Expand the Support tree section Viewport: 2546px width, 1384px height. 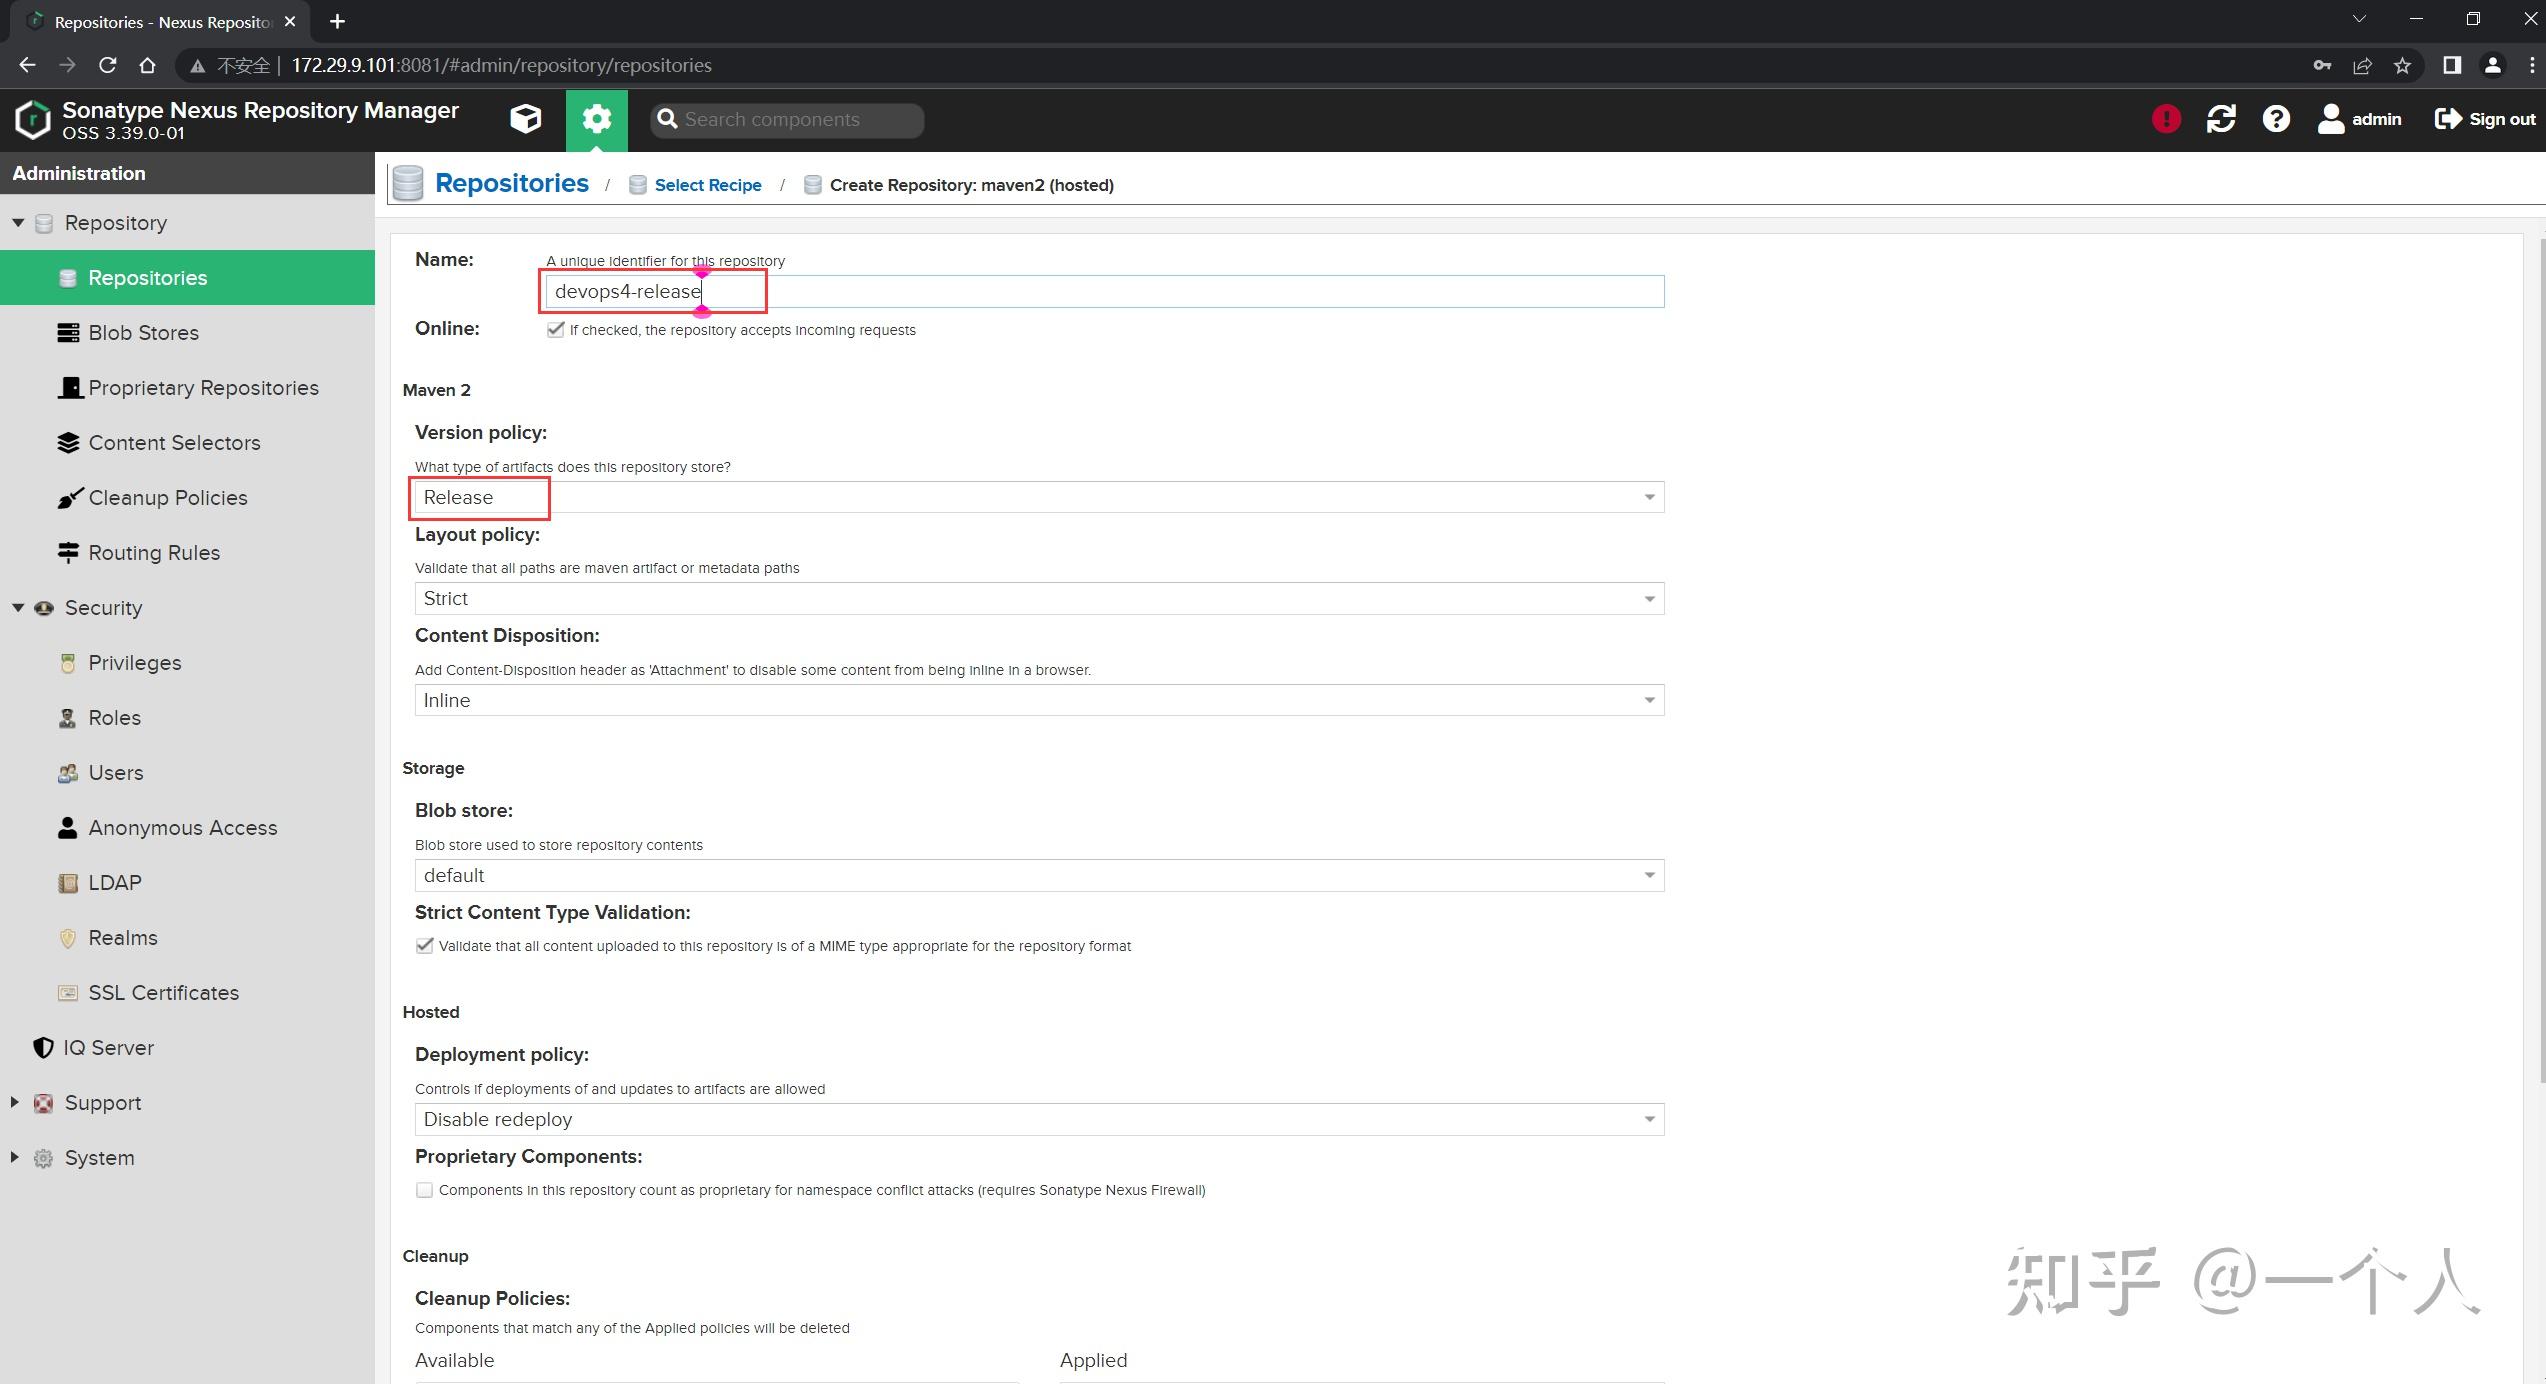click(15, 1102)
